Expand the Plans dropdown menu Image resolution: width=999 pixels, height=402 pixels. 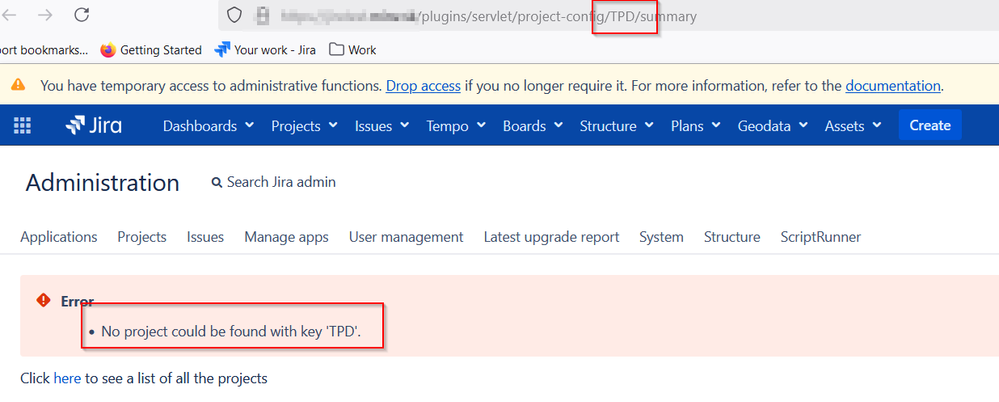point(695,126)
